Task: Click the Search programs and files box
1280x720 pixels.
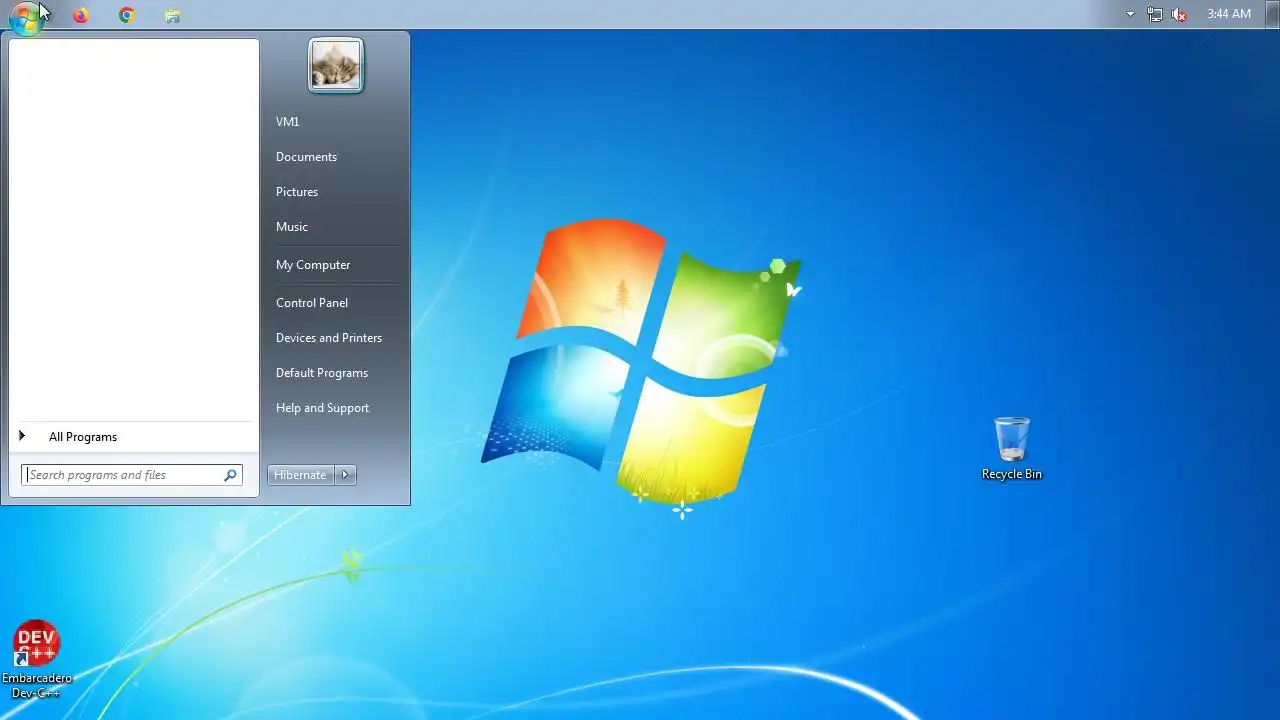Action: click(132, 475)
